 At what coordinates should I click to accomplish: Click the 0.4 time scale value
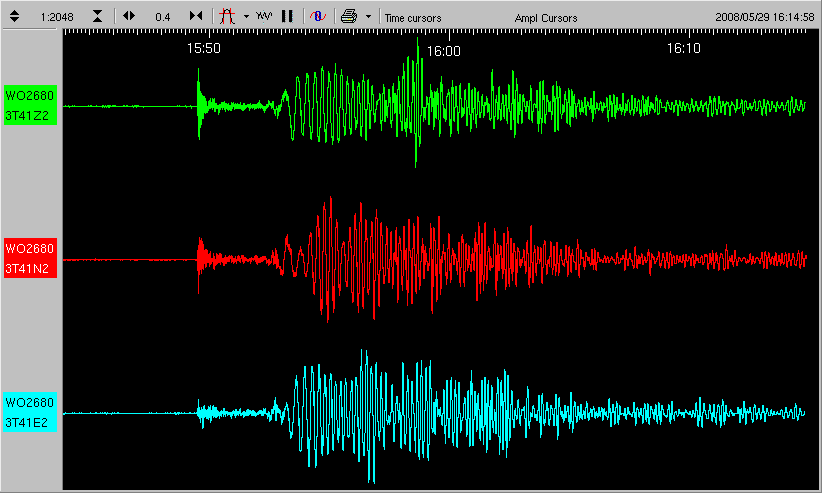pyautogui.click(x=162, y=17)
